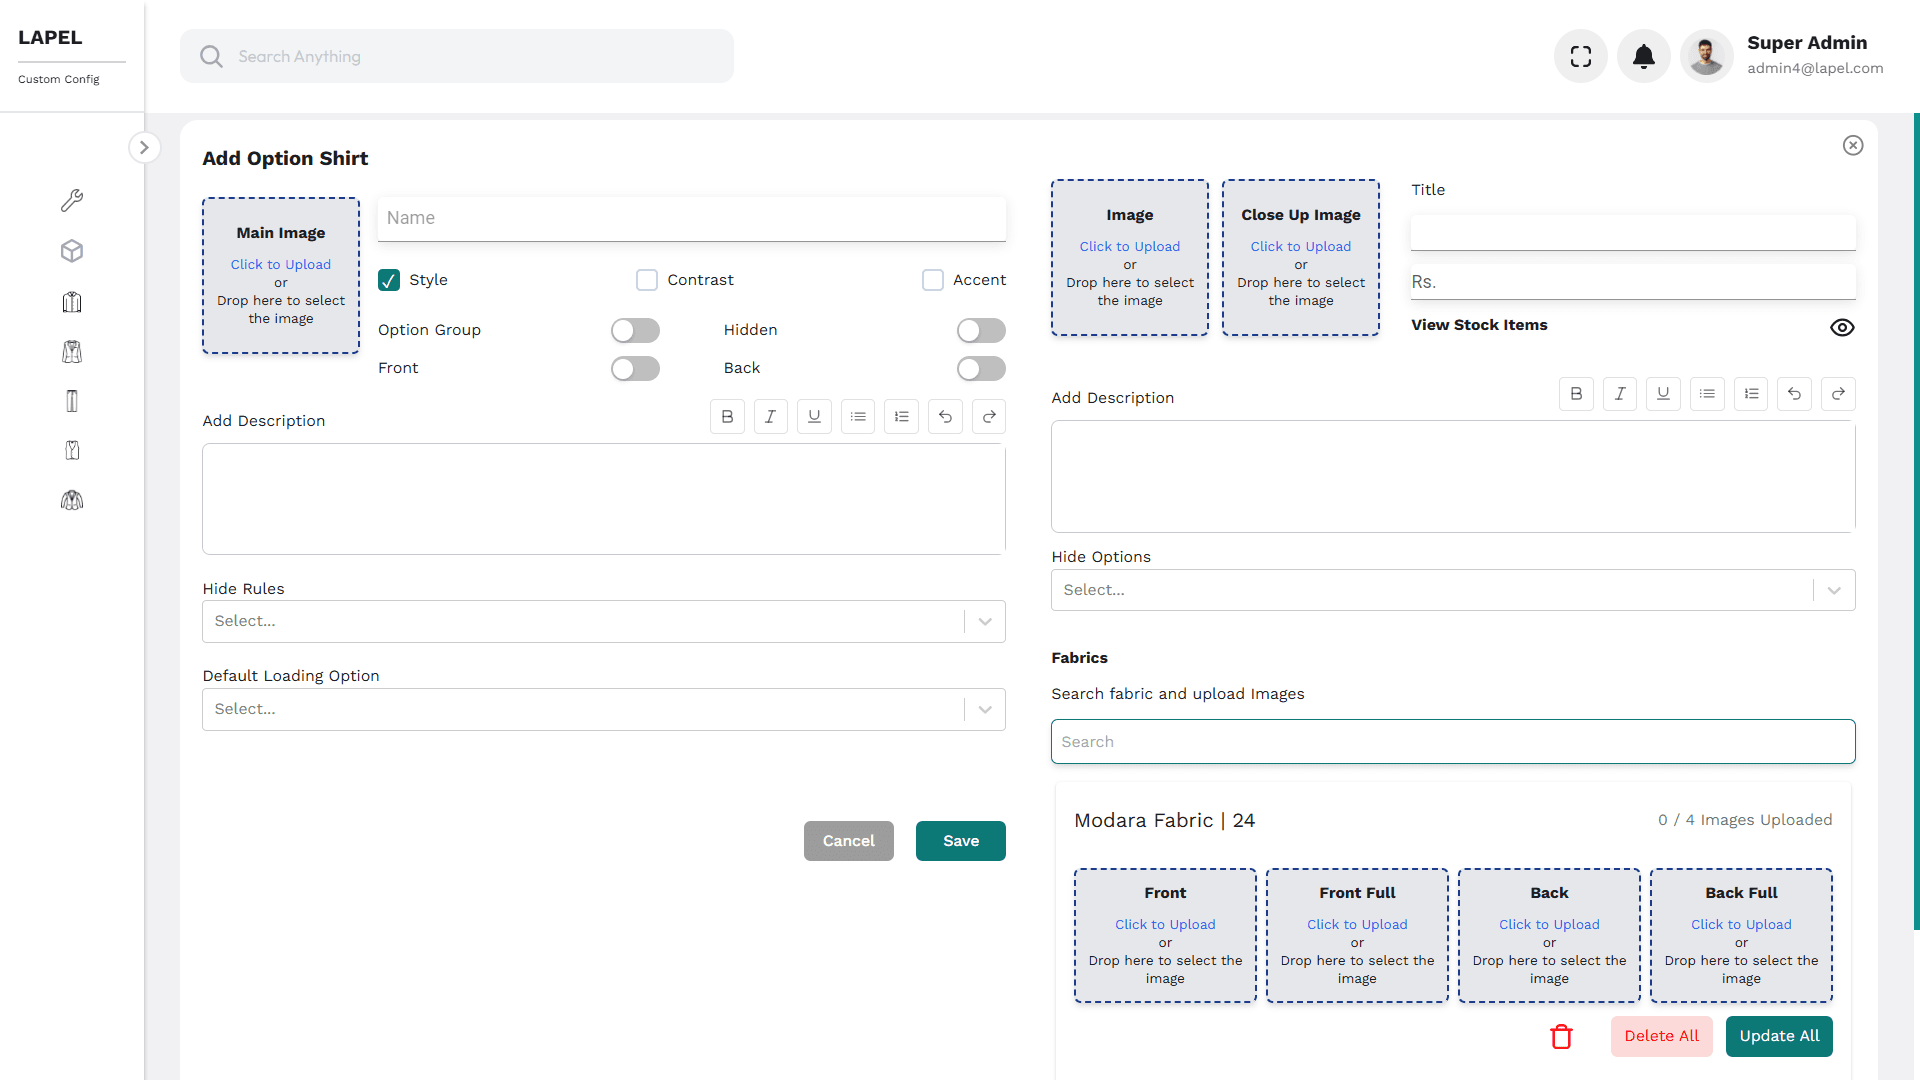
Task: Click the notification bell icon
Action: pyautogui.click(x=1643, y=57)
